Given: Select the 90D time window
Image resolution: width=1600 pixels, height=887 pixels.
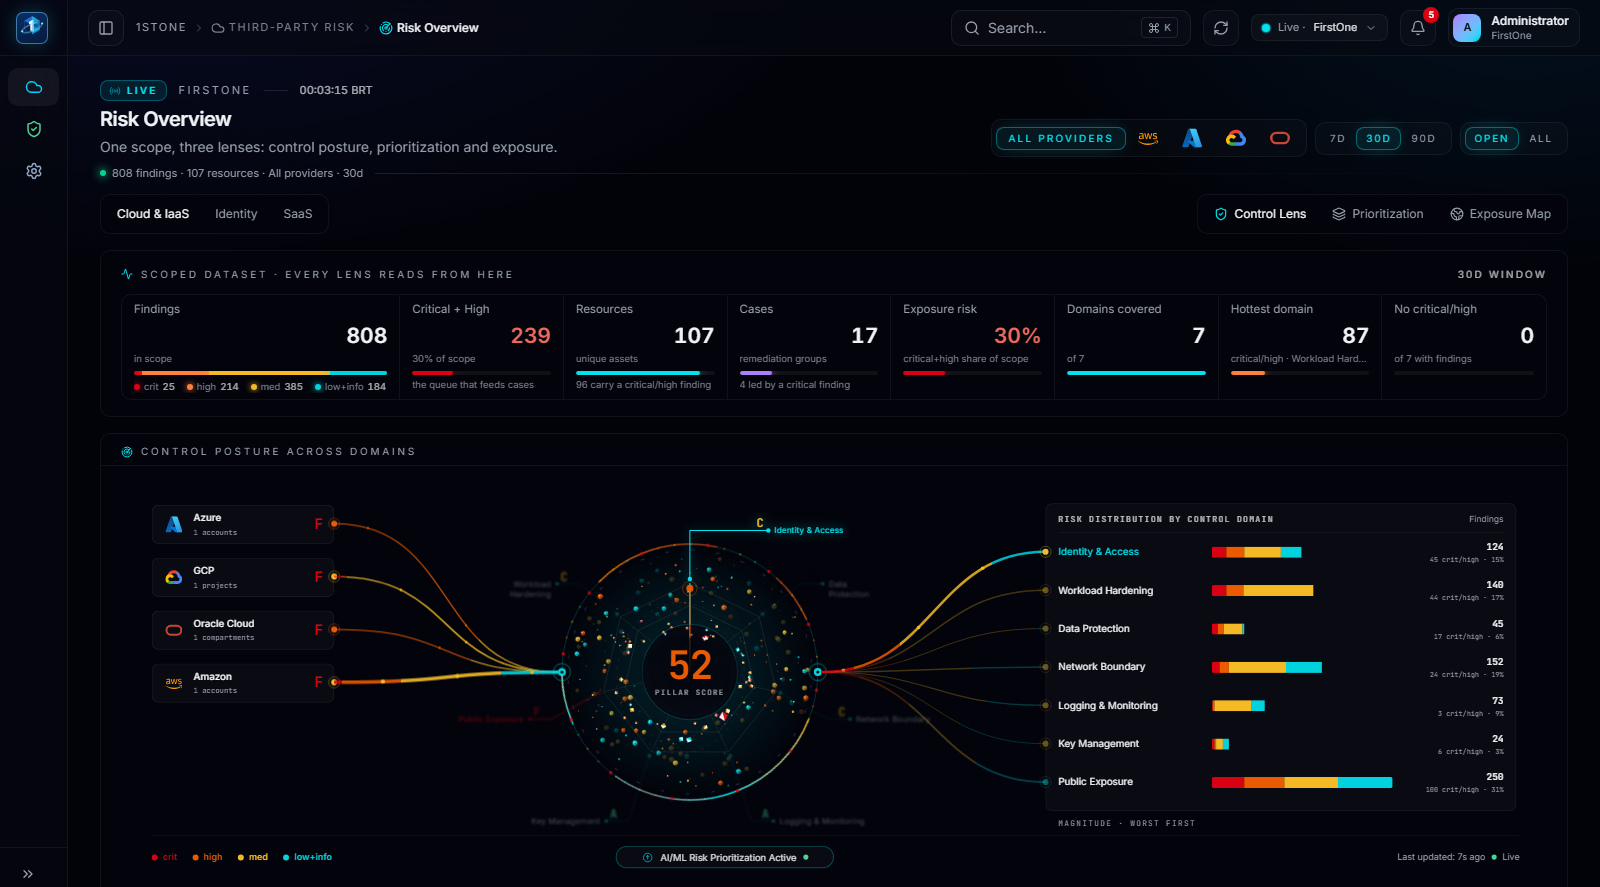Looking at the screenshot, I should click(x=1423, y=138).
